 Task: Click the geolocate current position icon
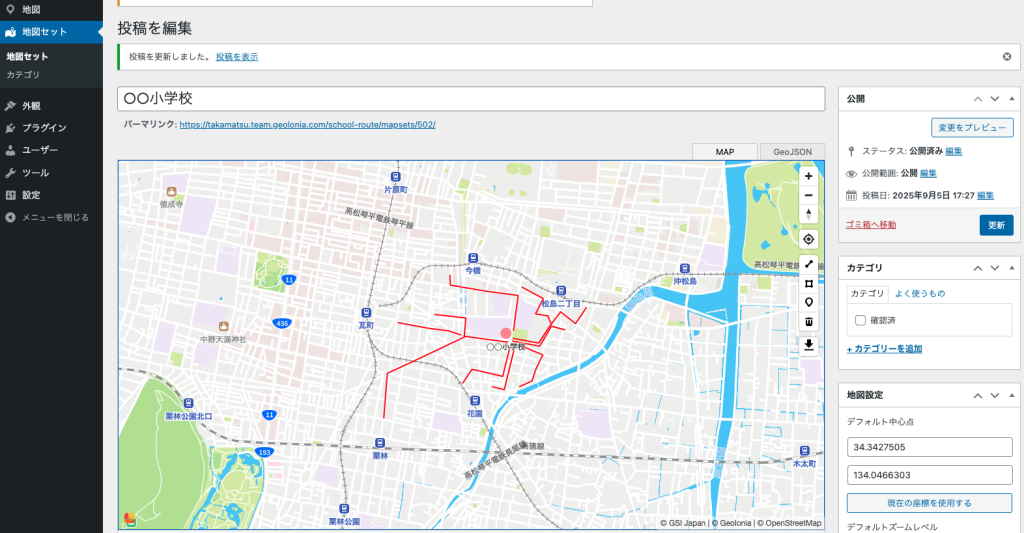808,239
